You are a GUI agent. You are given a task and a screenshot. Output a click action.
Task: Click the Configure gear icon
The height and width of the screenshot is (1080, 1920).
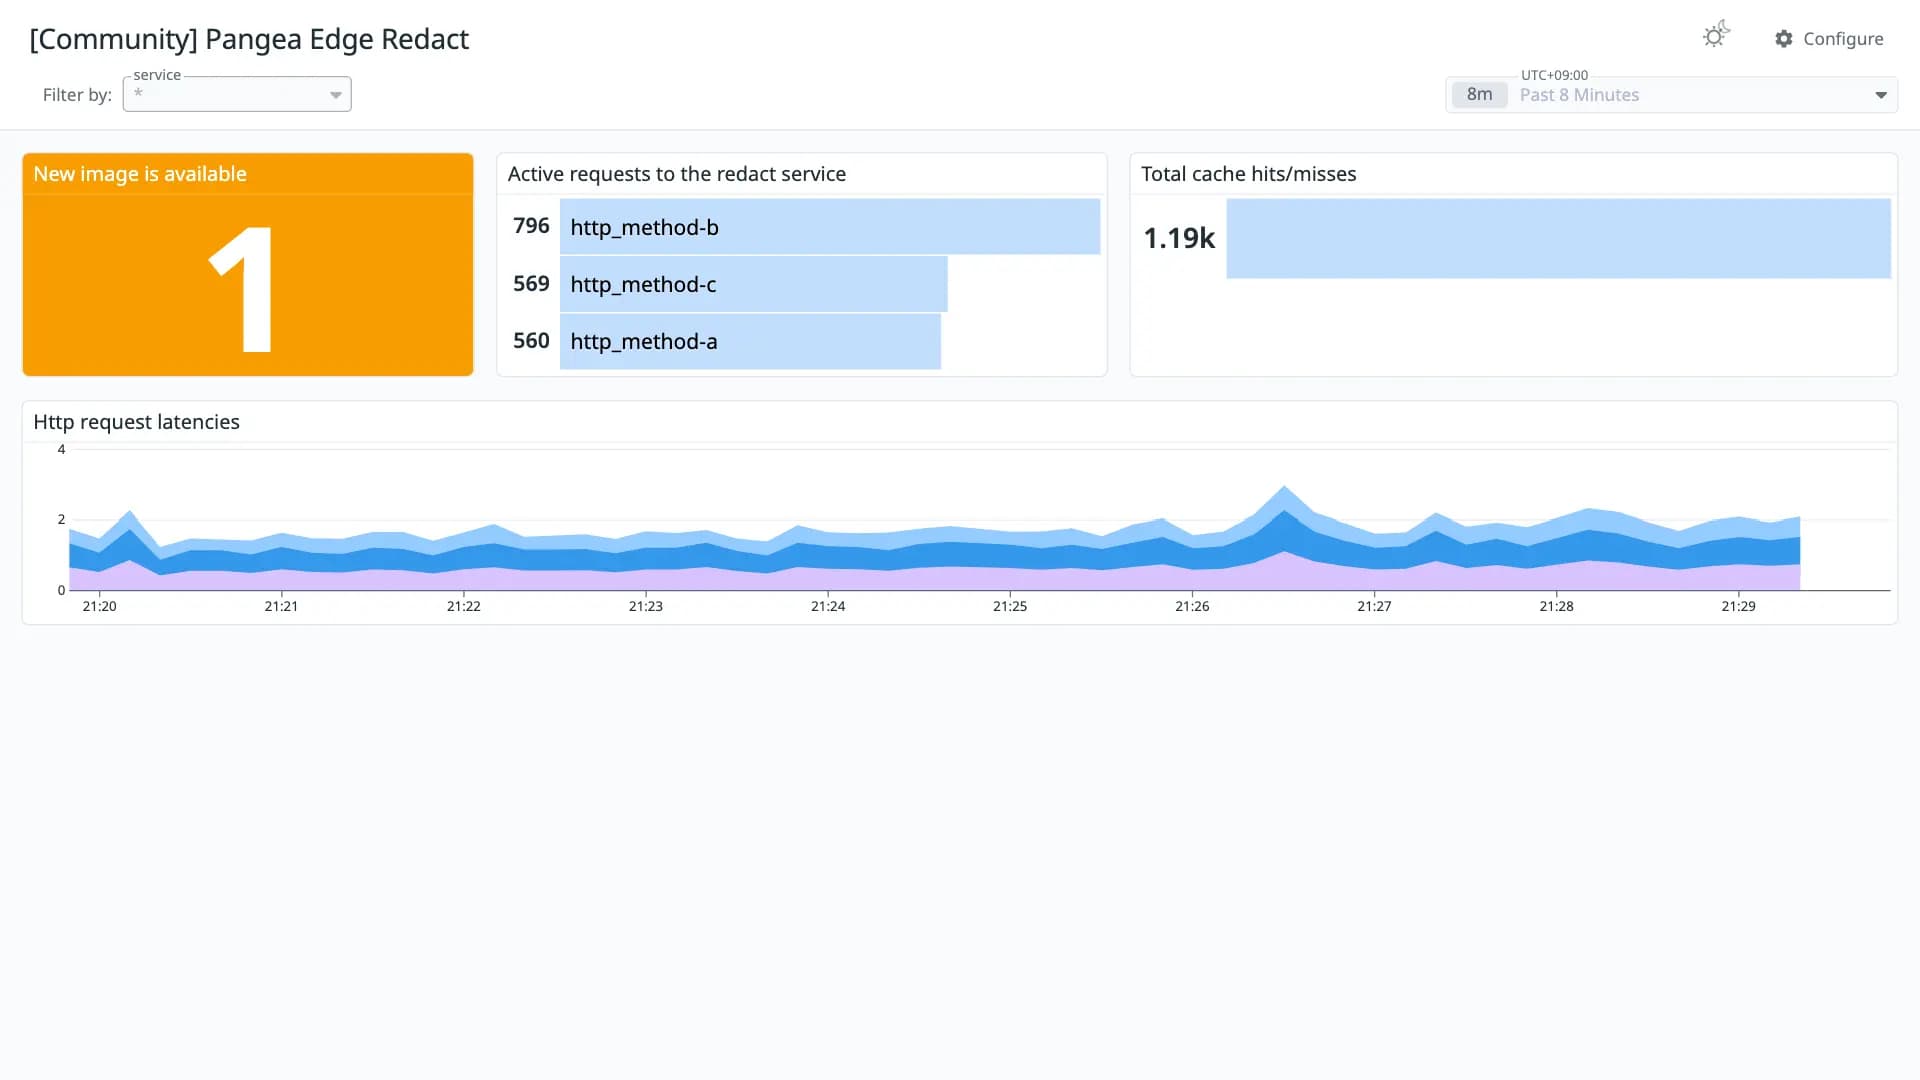(1784, 39)
